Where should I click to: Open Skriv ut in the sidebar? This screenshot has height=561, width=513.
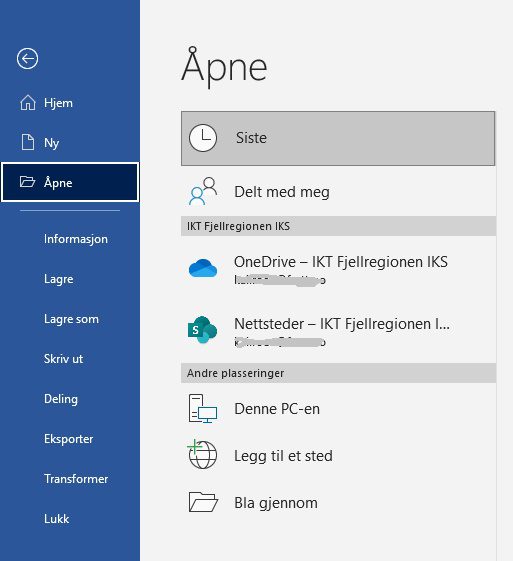coord(70,359)
